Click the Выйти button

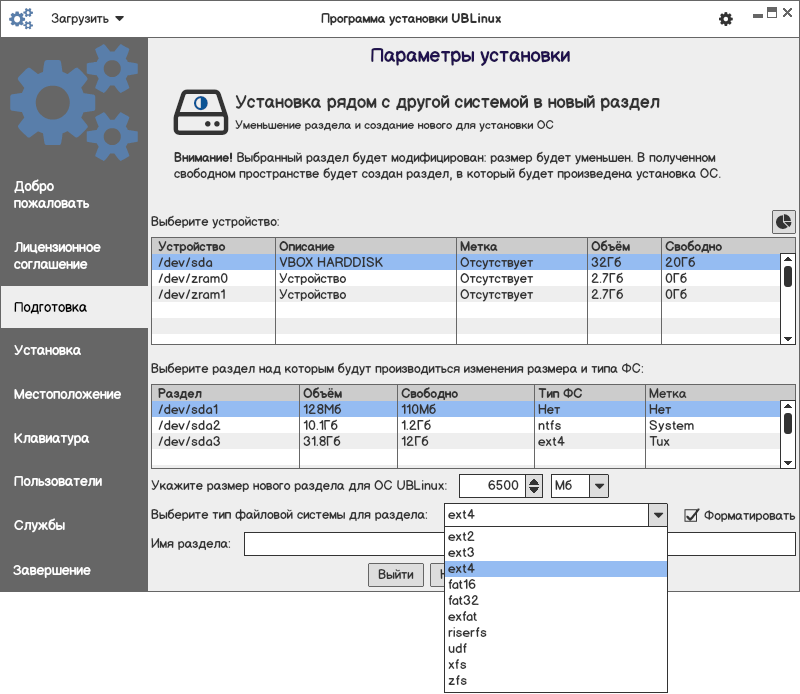click(x=396, y=575)
